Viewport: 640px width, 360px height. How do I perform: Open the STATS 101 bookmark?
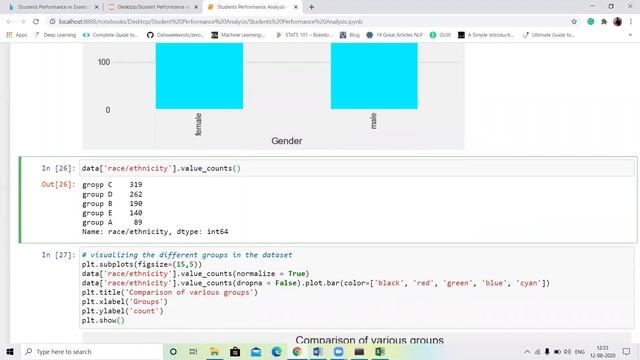[304, 35]
